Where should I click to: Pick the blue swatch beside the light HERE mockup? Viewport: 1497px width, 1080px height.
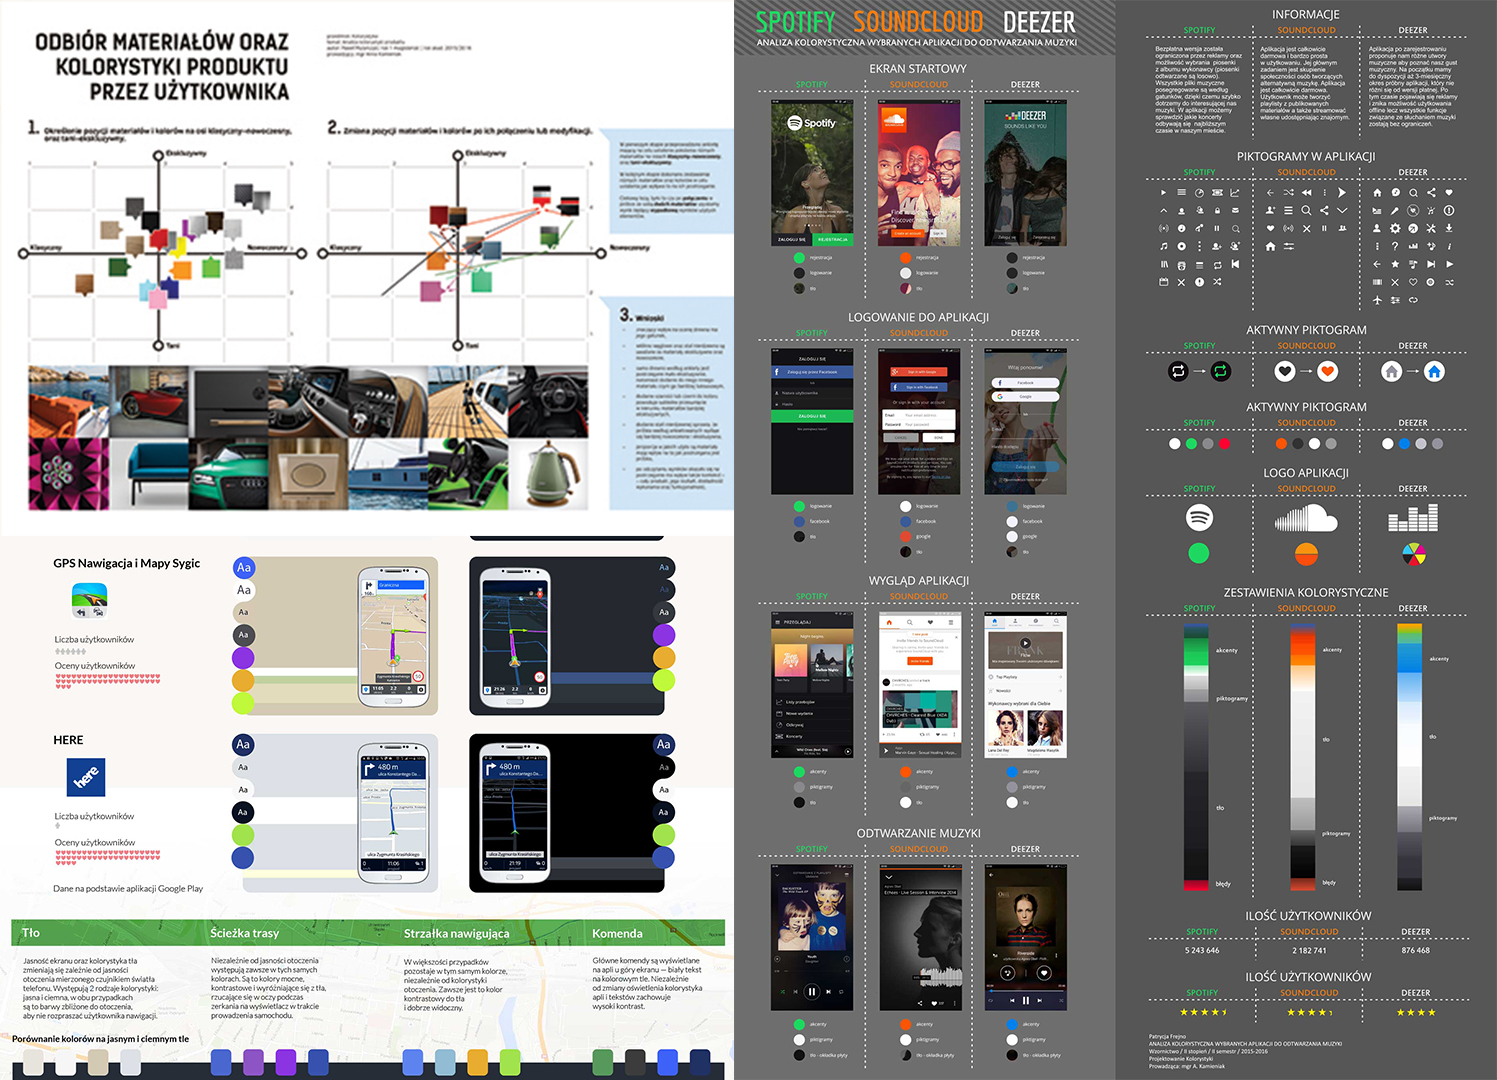click(x=243, y=857)
